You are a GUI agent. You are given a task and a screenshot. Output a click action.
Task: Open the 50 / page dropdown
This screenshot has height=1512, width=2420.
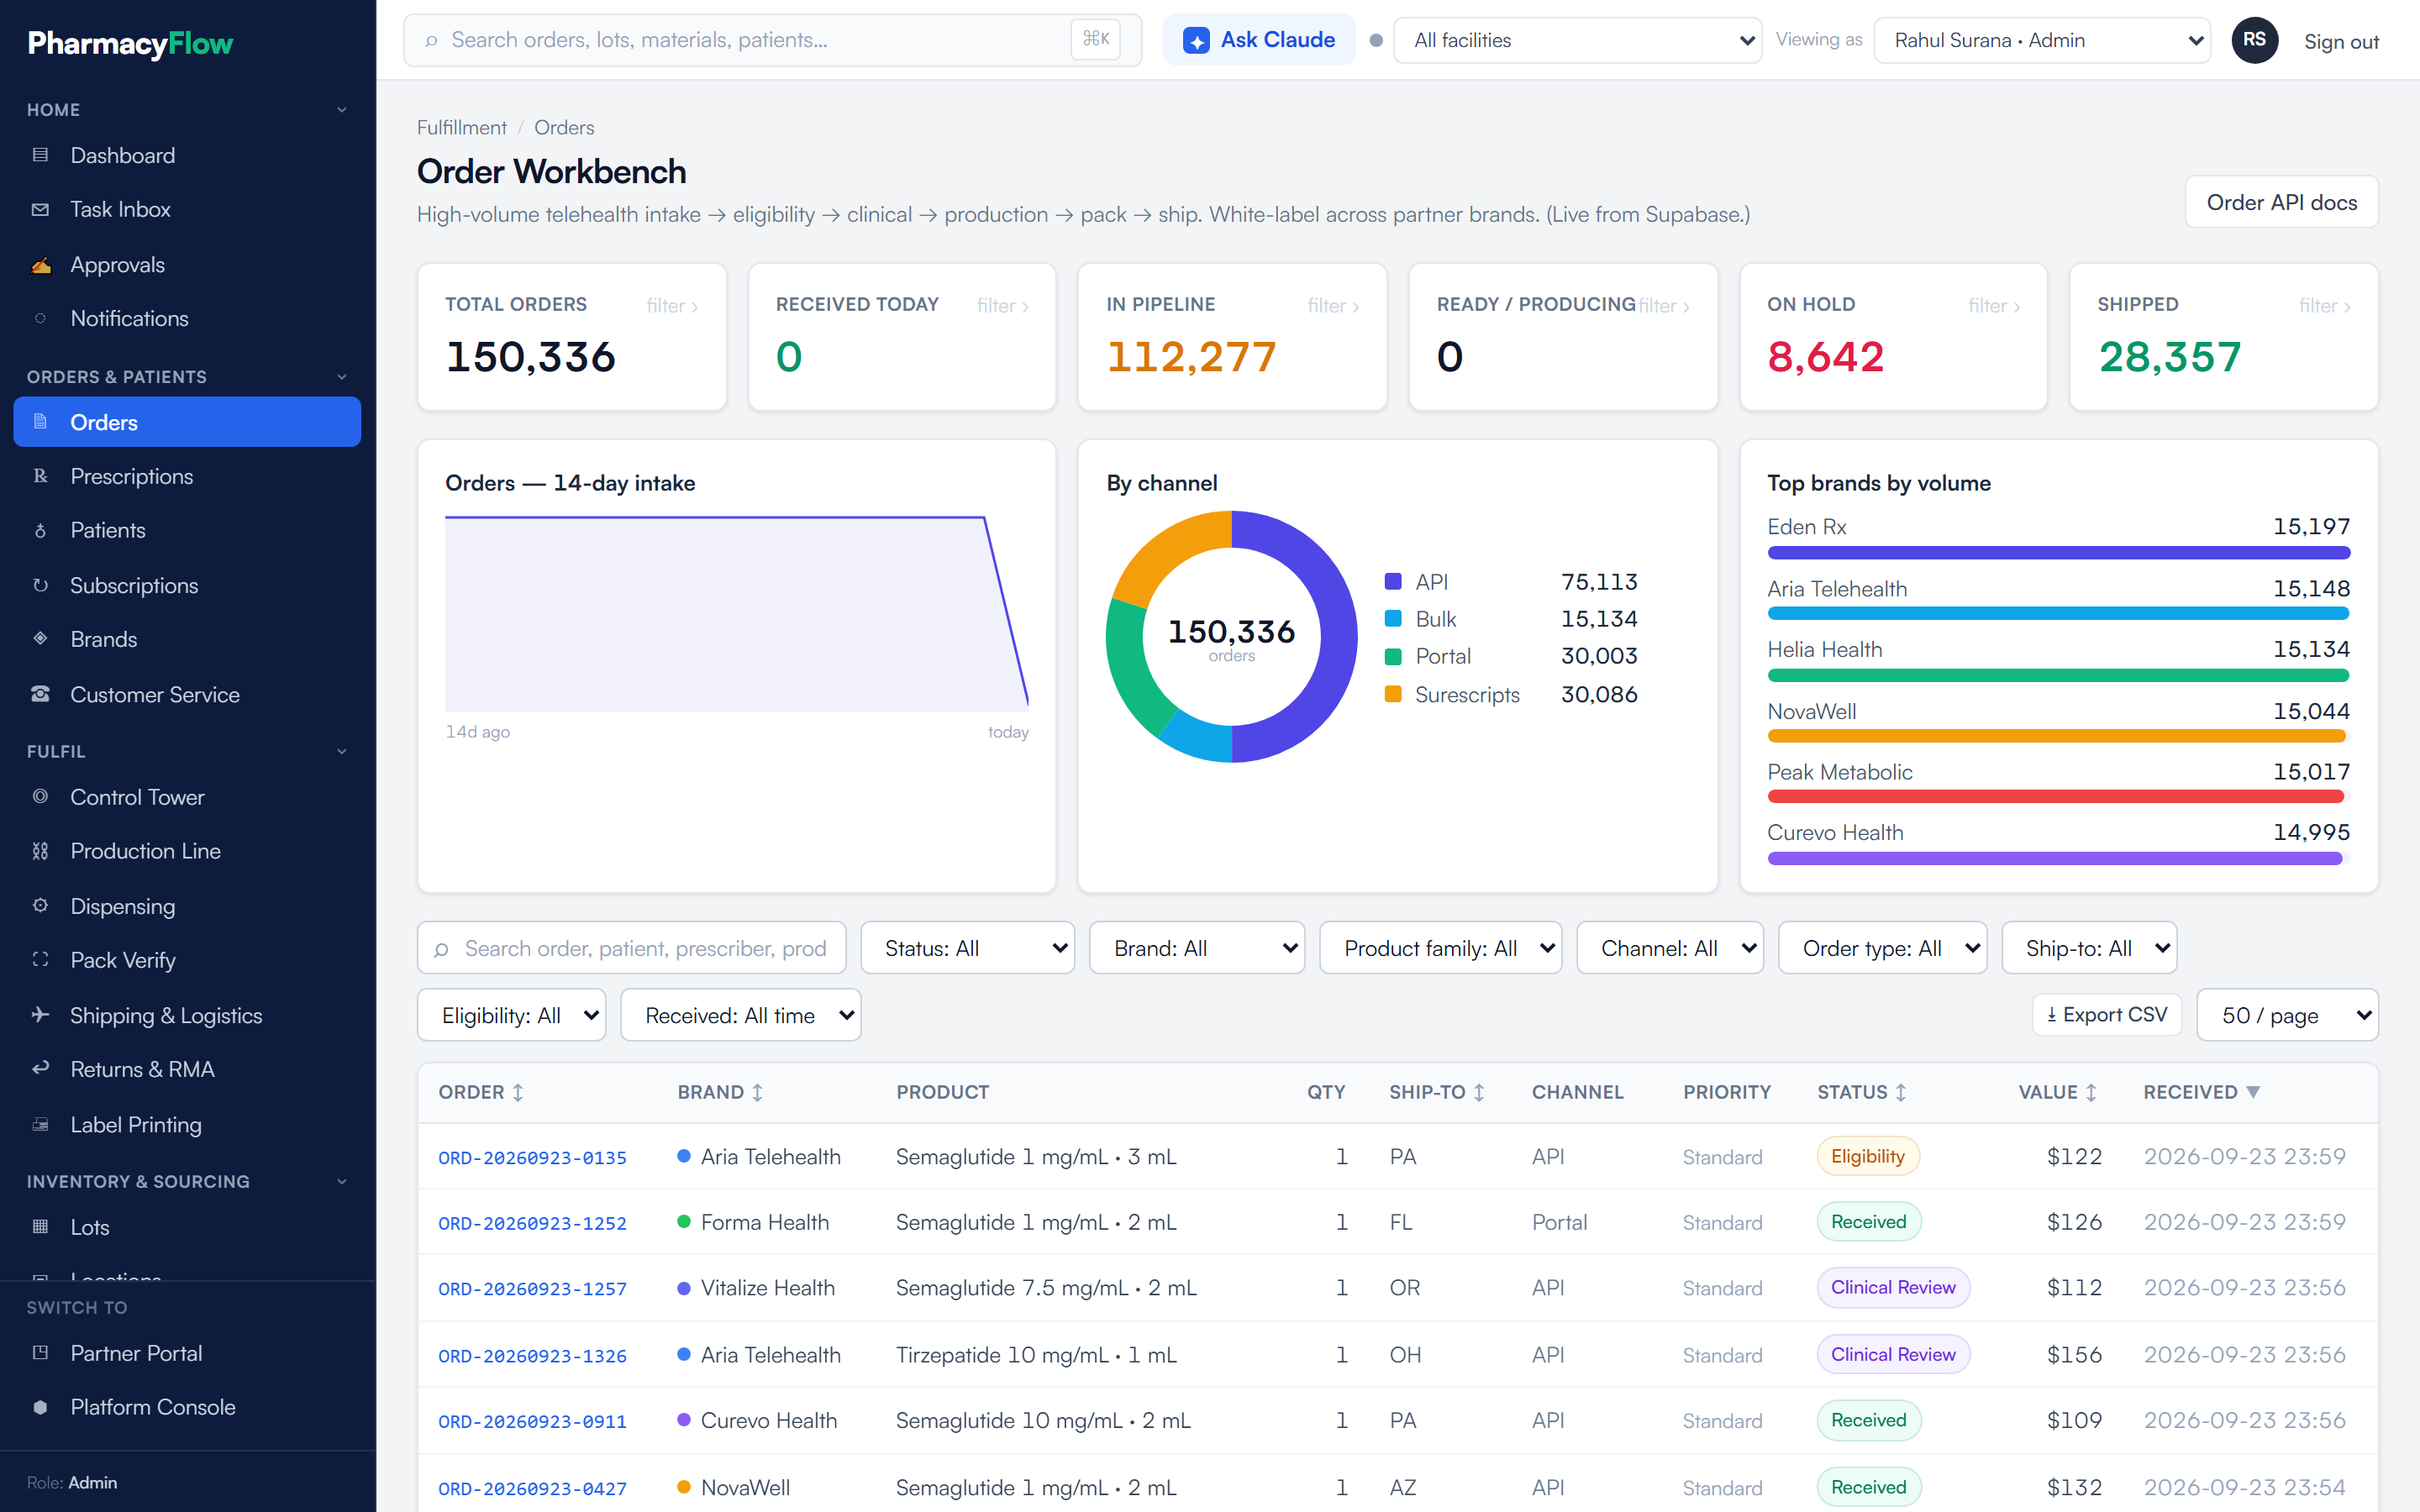[2287, 1015]
